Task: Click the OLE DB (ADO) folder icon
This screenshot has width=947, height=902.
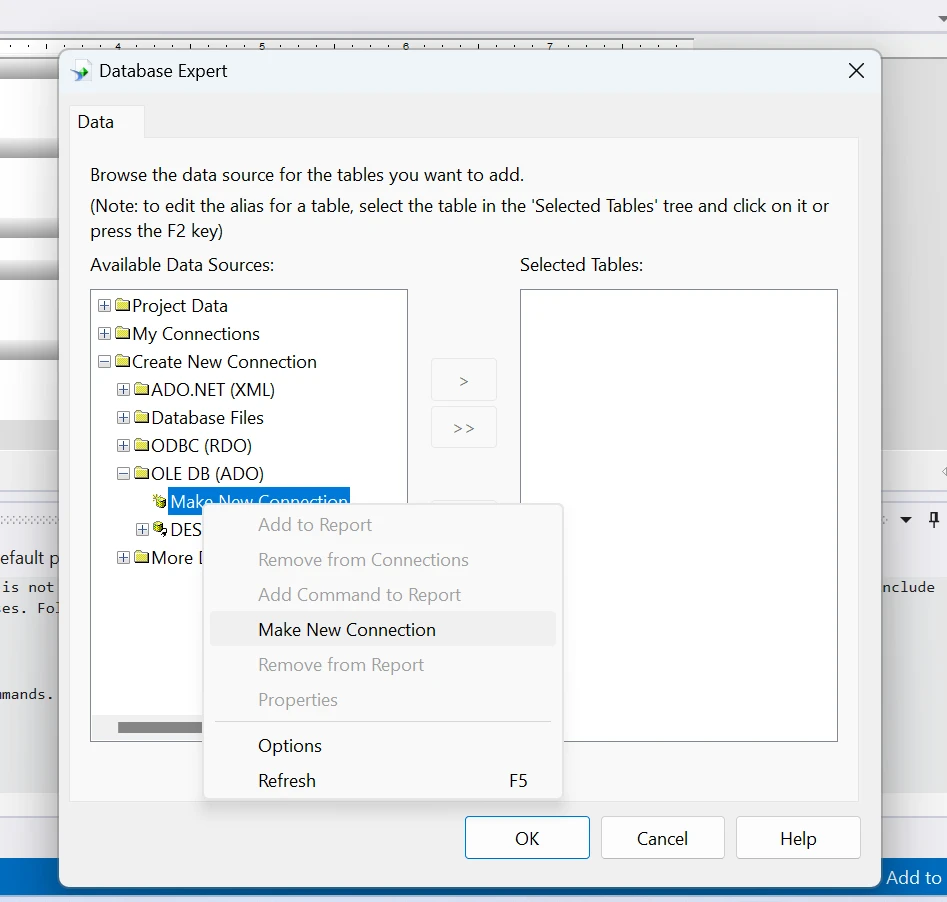Action: click(142, 474)
